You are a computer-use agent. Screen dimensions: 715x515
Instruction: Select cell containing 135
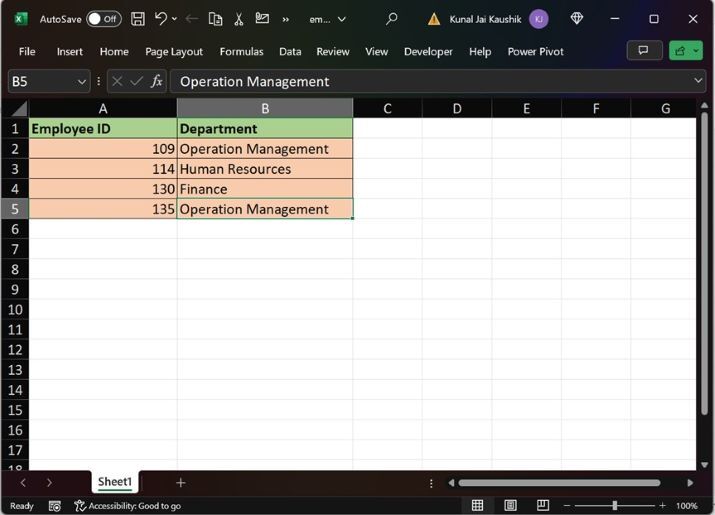(103, 209)
